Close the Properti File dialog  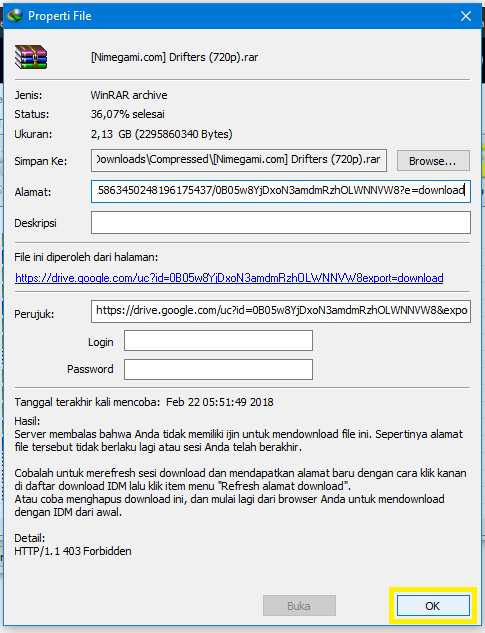click(466, 16)
